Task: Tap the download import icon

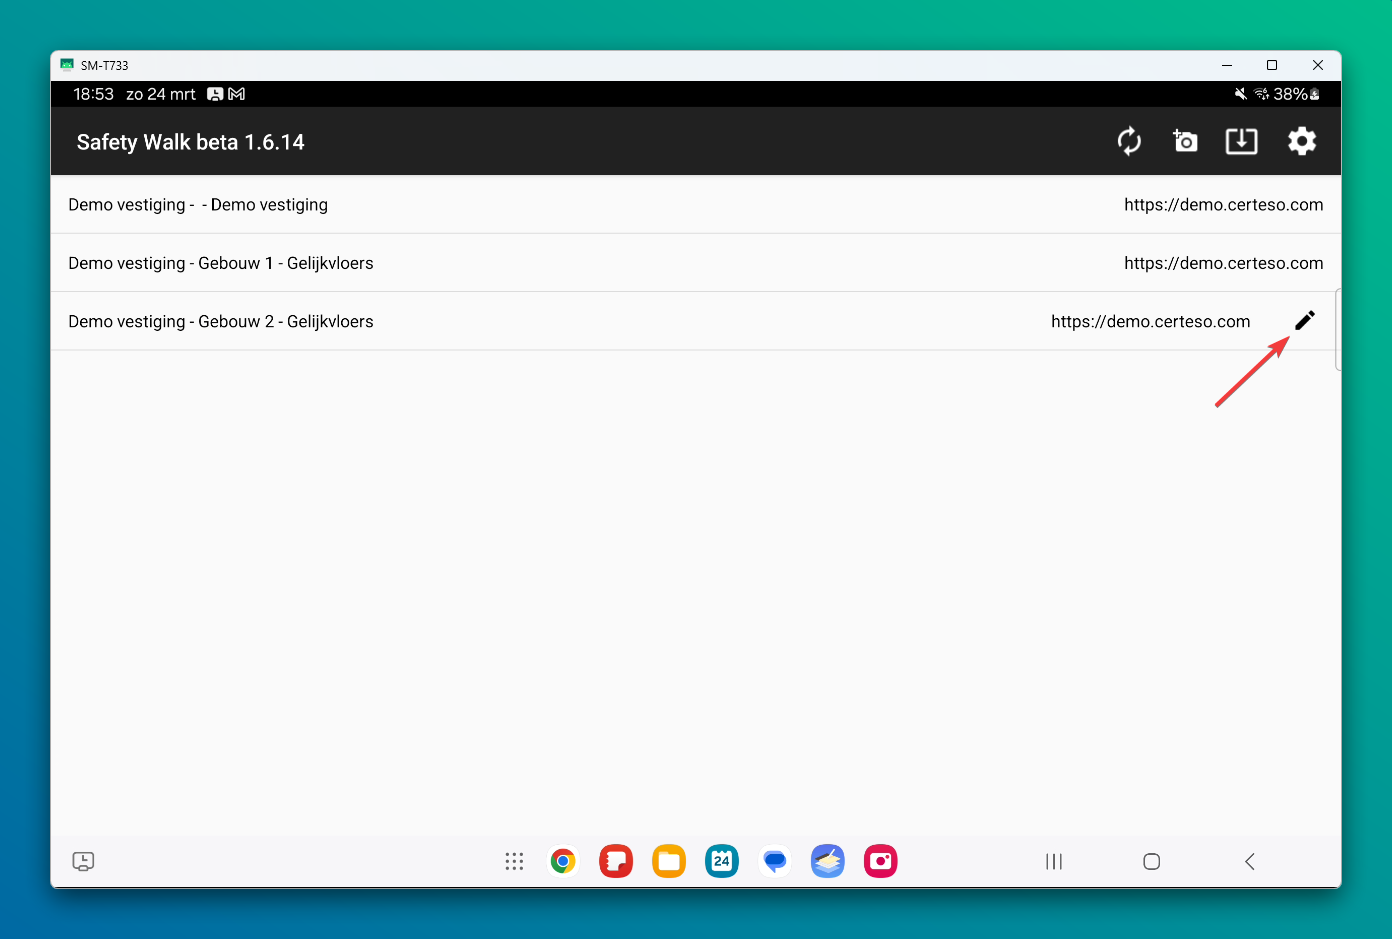Action: (x=1241, y=141)
